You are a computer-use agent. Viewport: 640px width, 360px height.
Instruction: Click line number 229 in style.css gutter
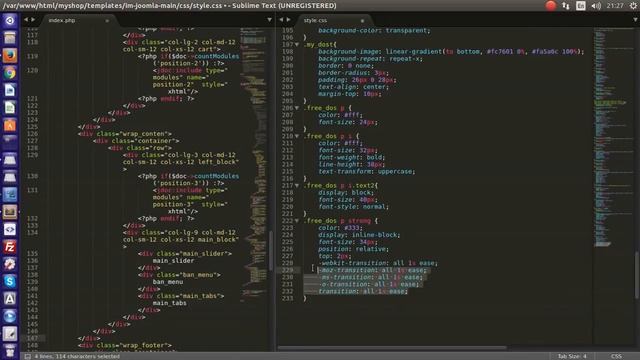(287, 270)
